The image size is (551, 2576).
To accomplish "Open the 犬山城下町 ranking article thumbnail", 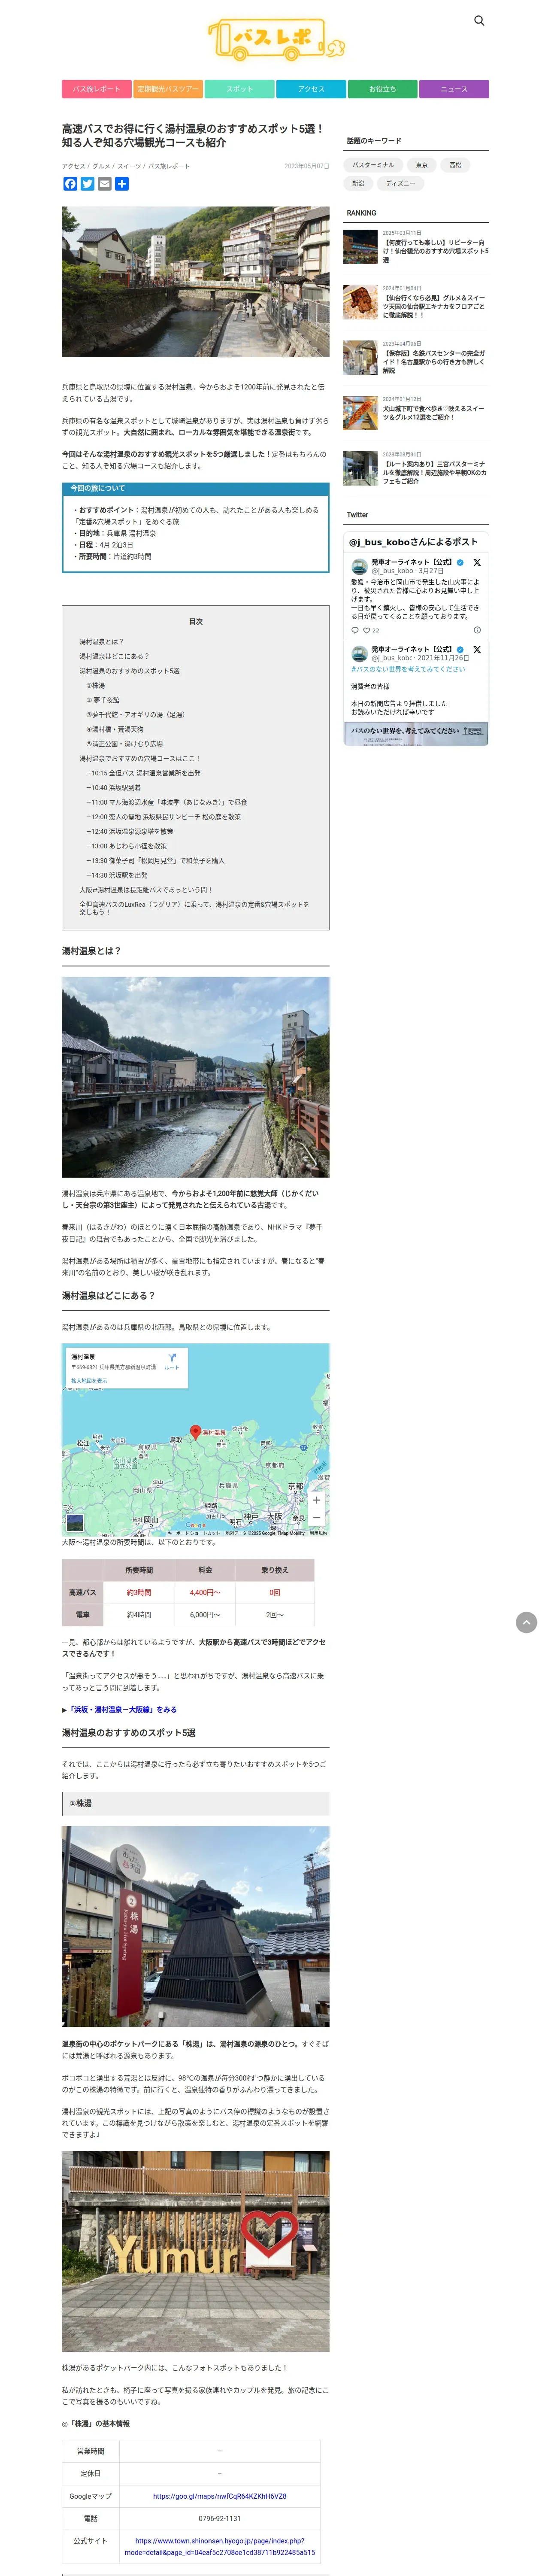I will [360, 413].
